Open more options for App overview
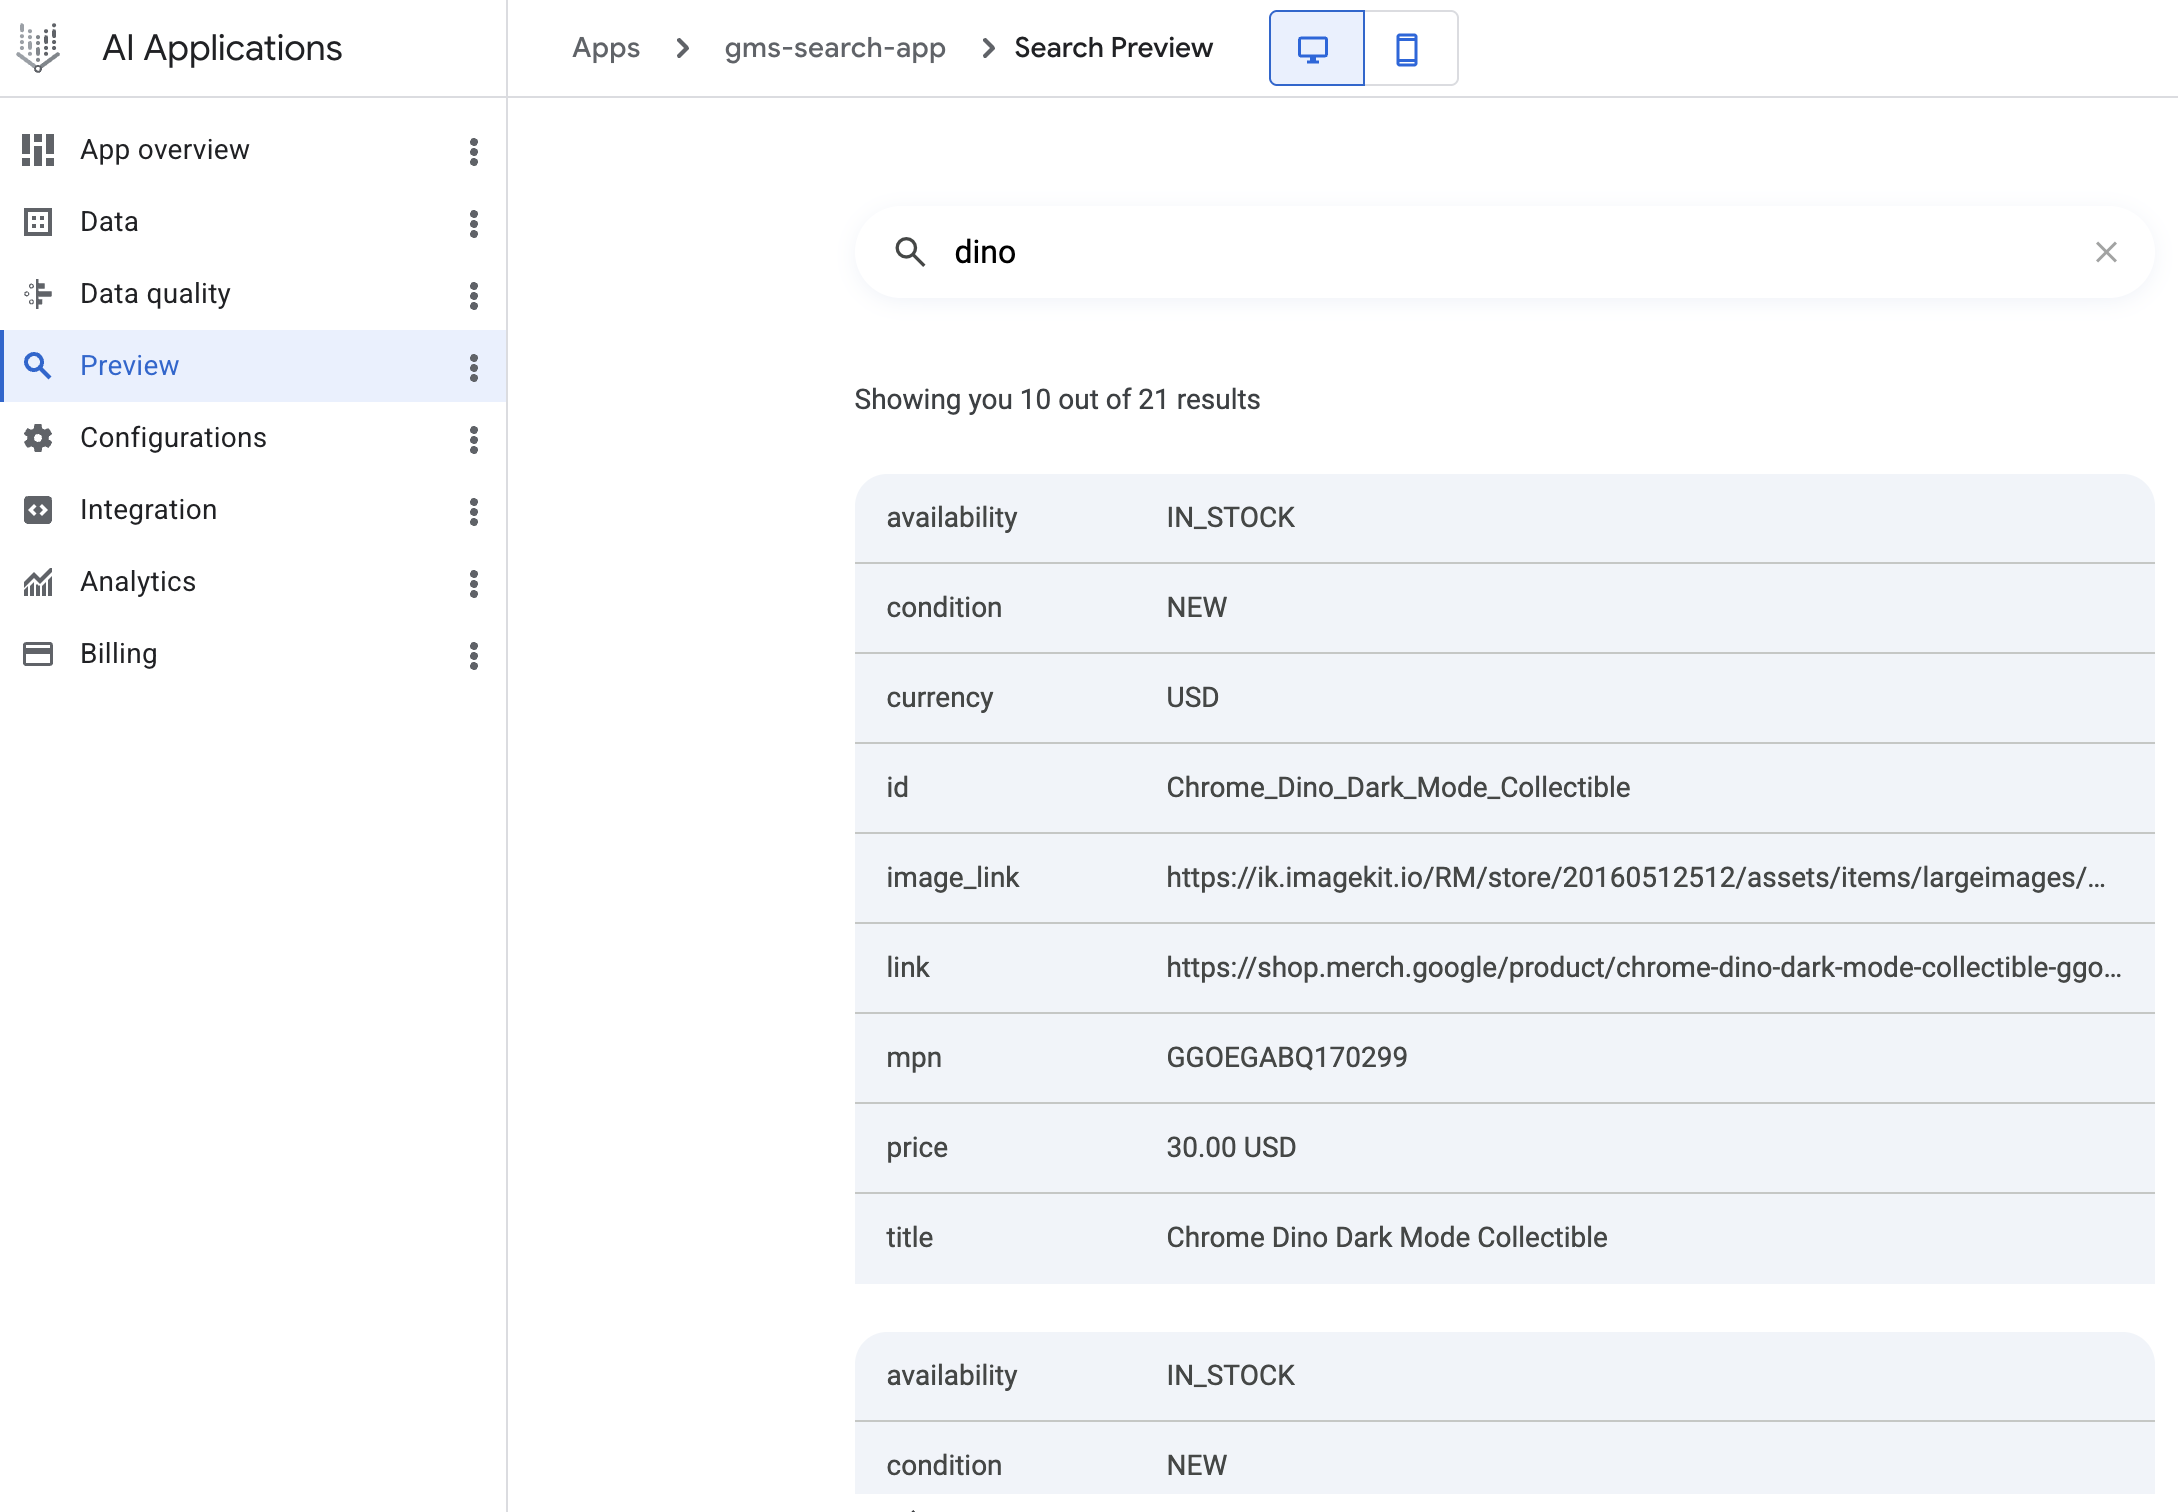Screen dimensions: 2178x1512 click(x=474, y=152)
